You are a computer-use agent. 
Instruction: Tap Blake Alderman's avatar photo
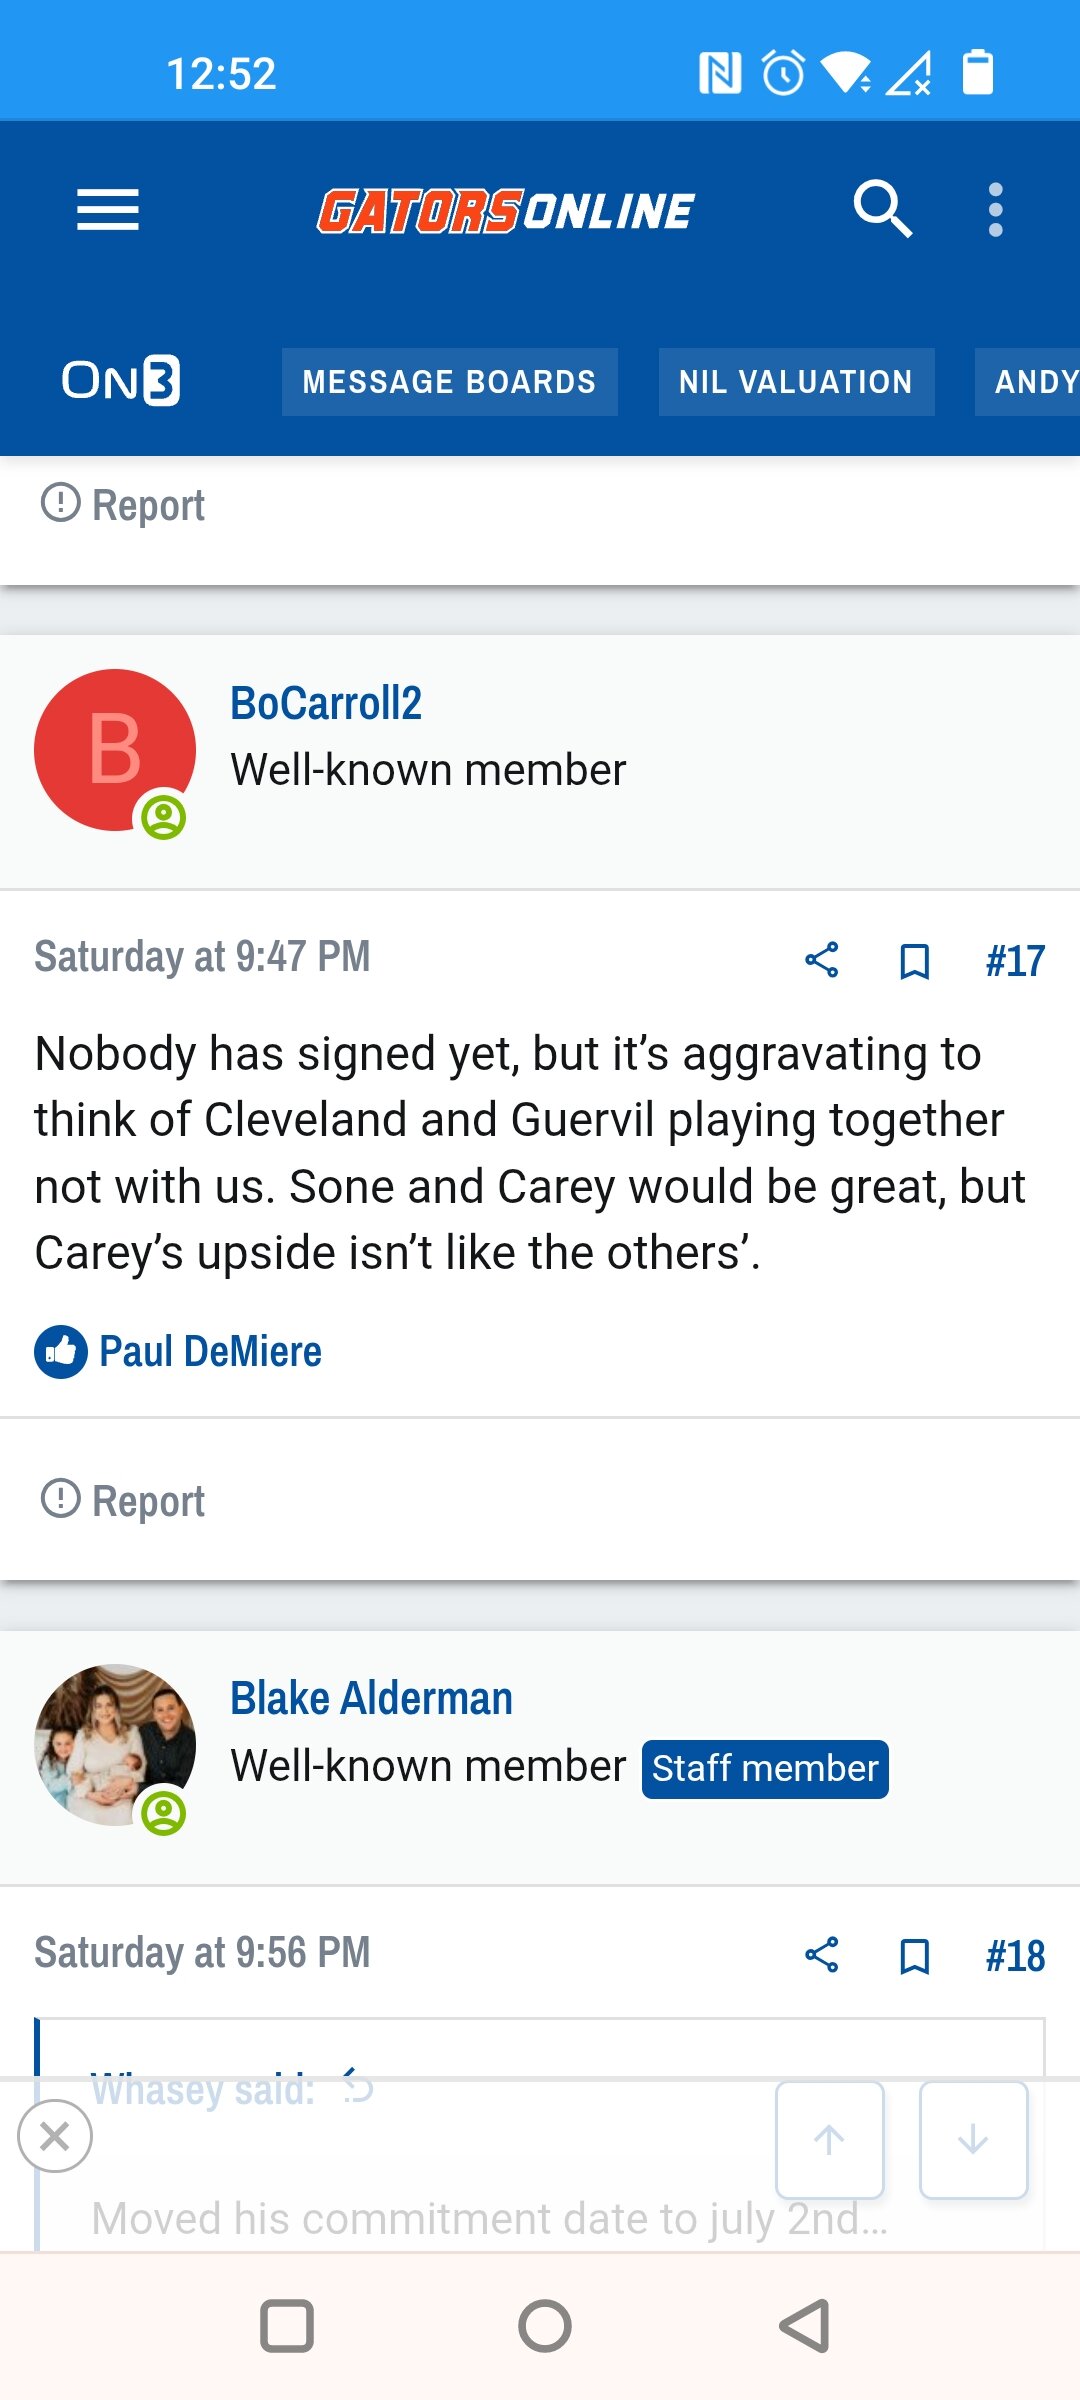(x=115, y=1745)
